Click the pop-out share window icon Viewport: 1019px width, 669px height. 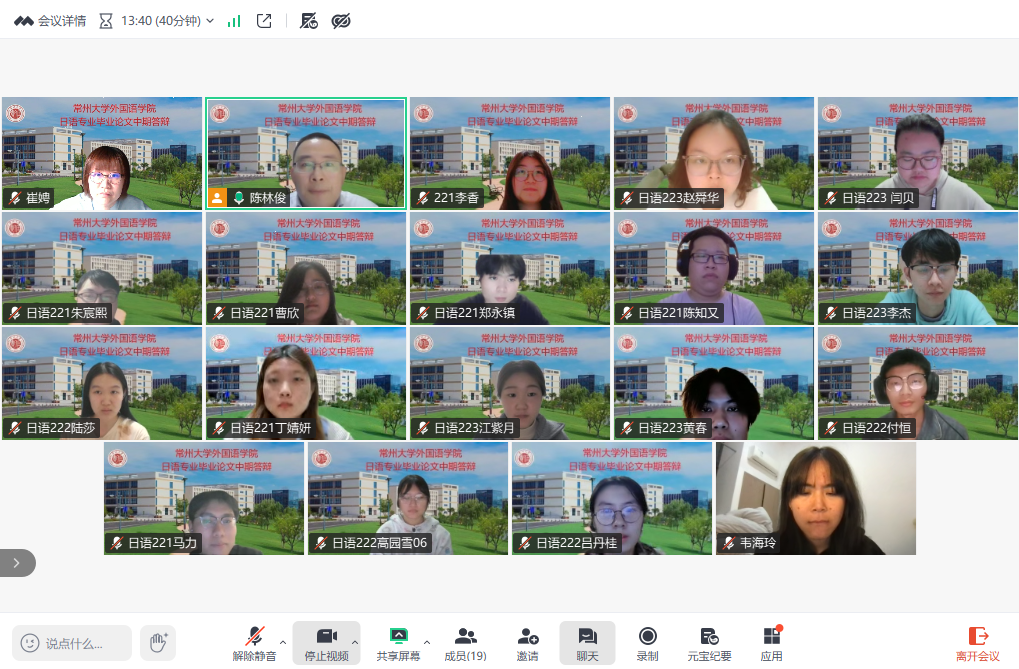tap(264, 21)
